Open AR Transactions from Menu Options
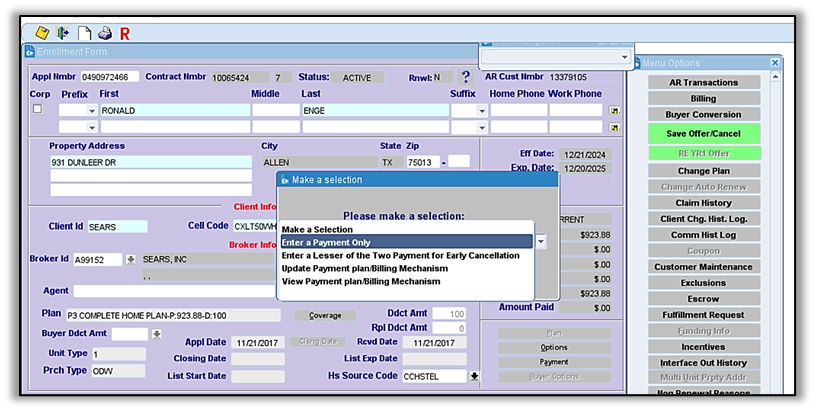 [x=703, y=83]
